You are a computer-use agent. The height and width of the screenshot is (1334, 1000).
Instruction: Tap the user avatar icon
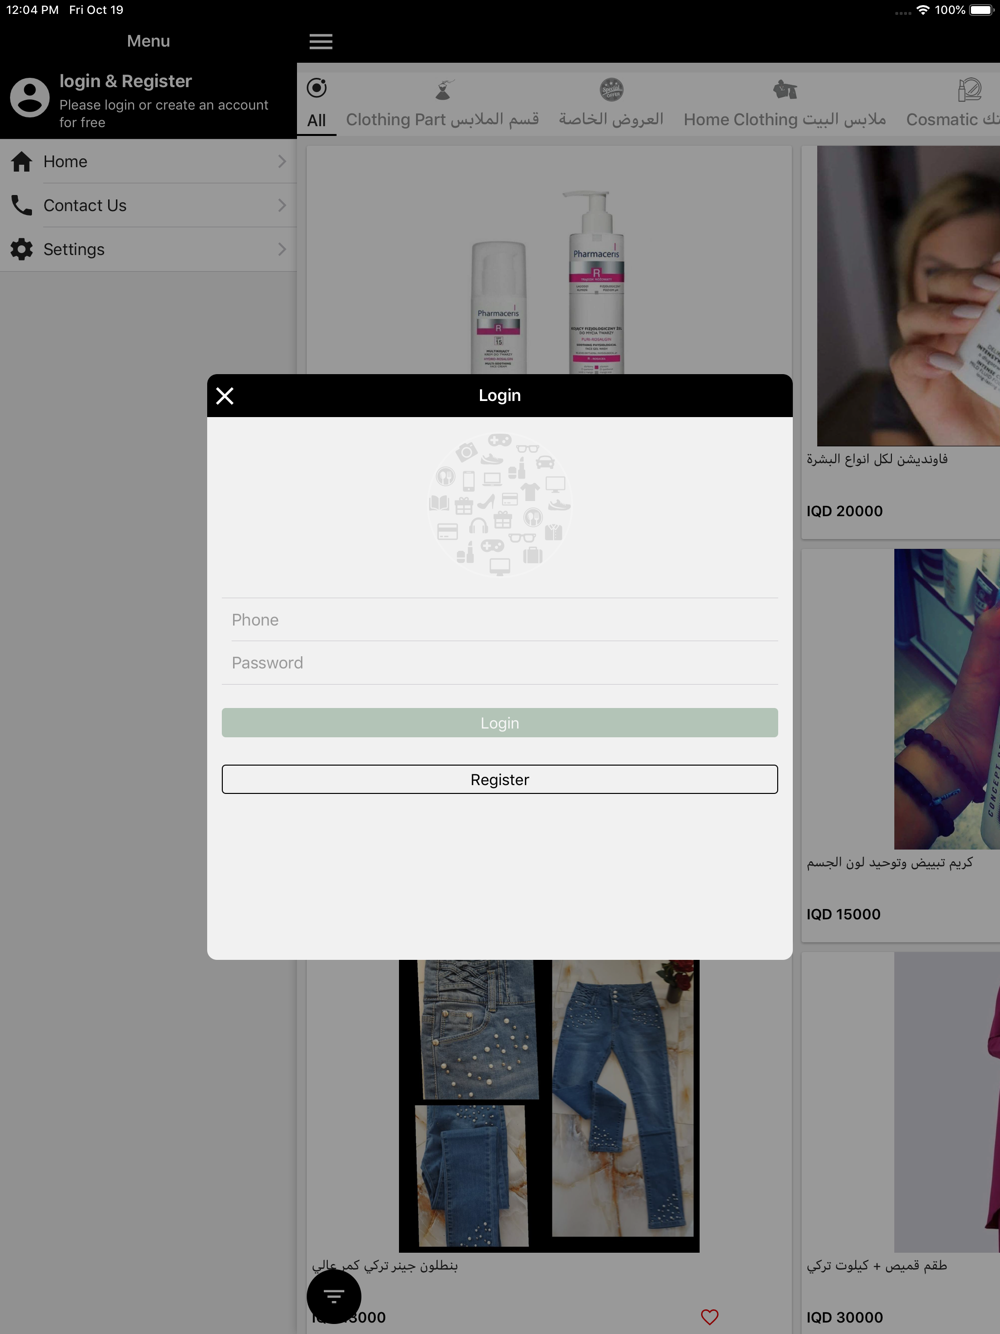coord(30,98)
